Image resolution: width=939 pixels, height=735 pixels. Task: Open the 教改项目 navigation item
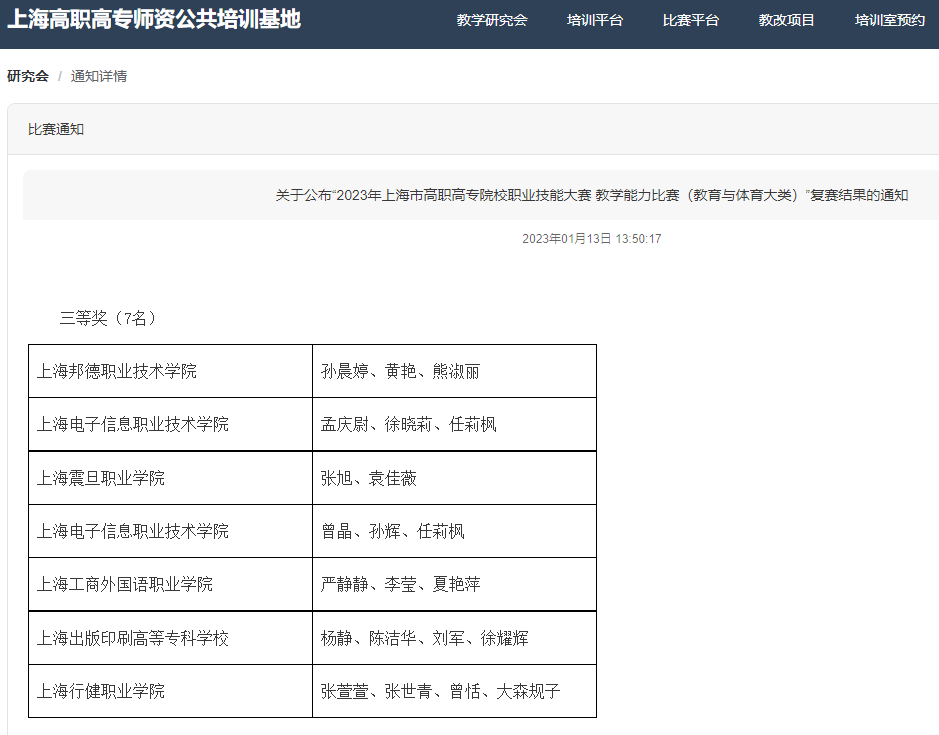(x=786, y=20)
